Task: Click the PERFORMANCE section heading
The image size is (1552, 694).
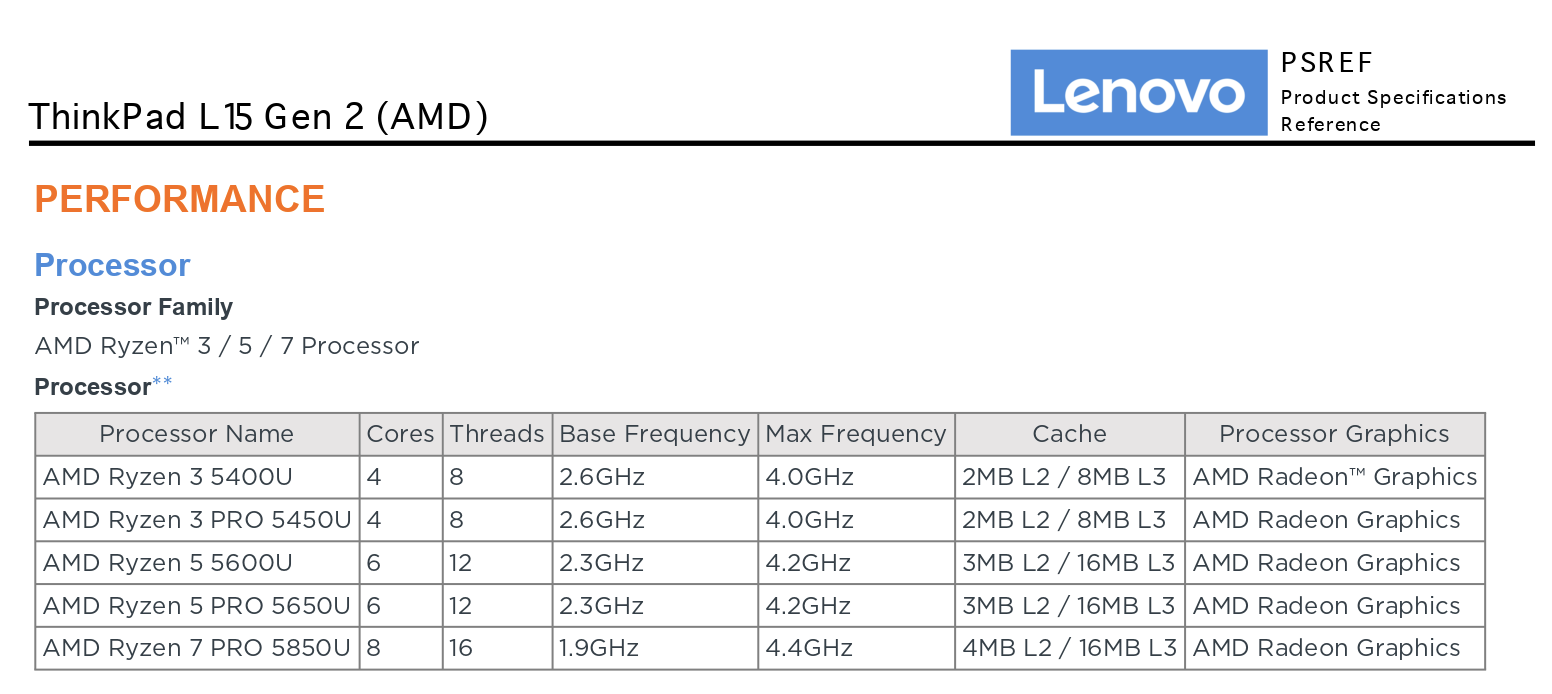Action: coord(180,199)
